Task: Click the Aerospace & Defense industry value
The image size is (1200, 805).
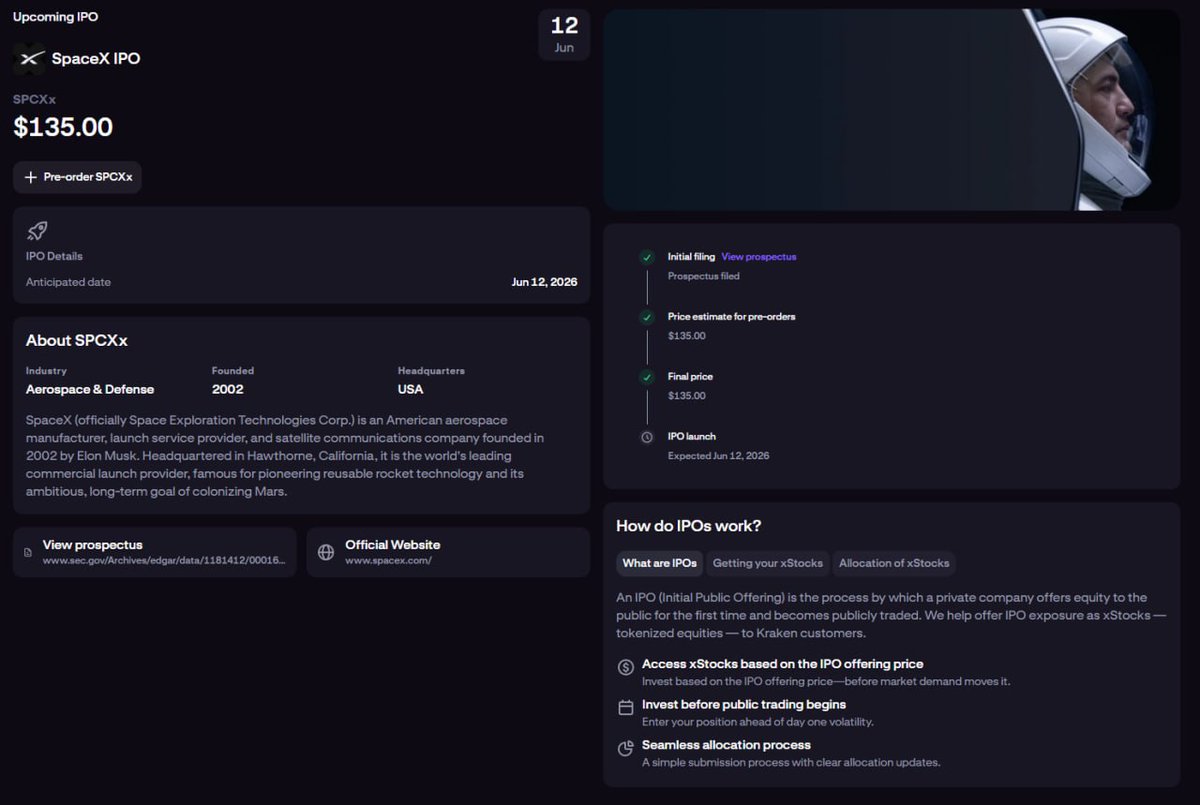Action: 90,389
